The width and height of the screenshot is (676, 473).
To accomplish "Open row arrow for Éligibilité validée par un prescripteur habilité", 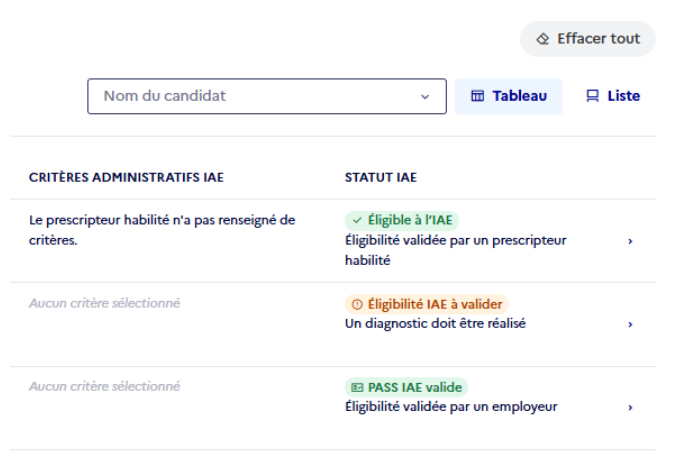I will pos(630,241).
